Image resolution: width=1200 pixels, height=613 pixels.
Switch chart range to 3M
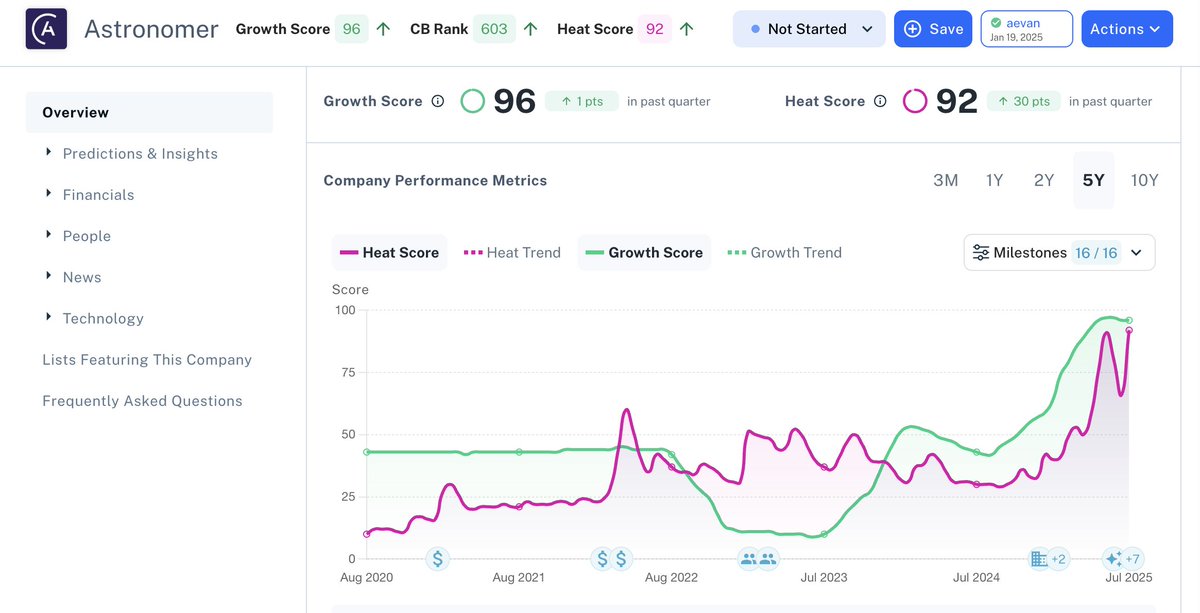pos(945,181)
